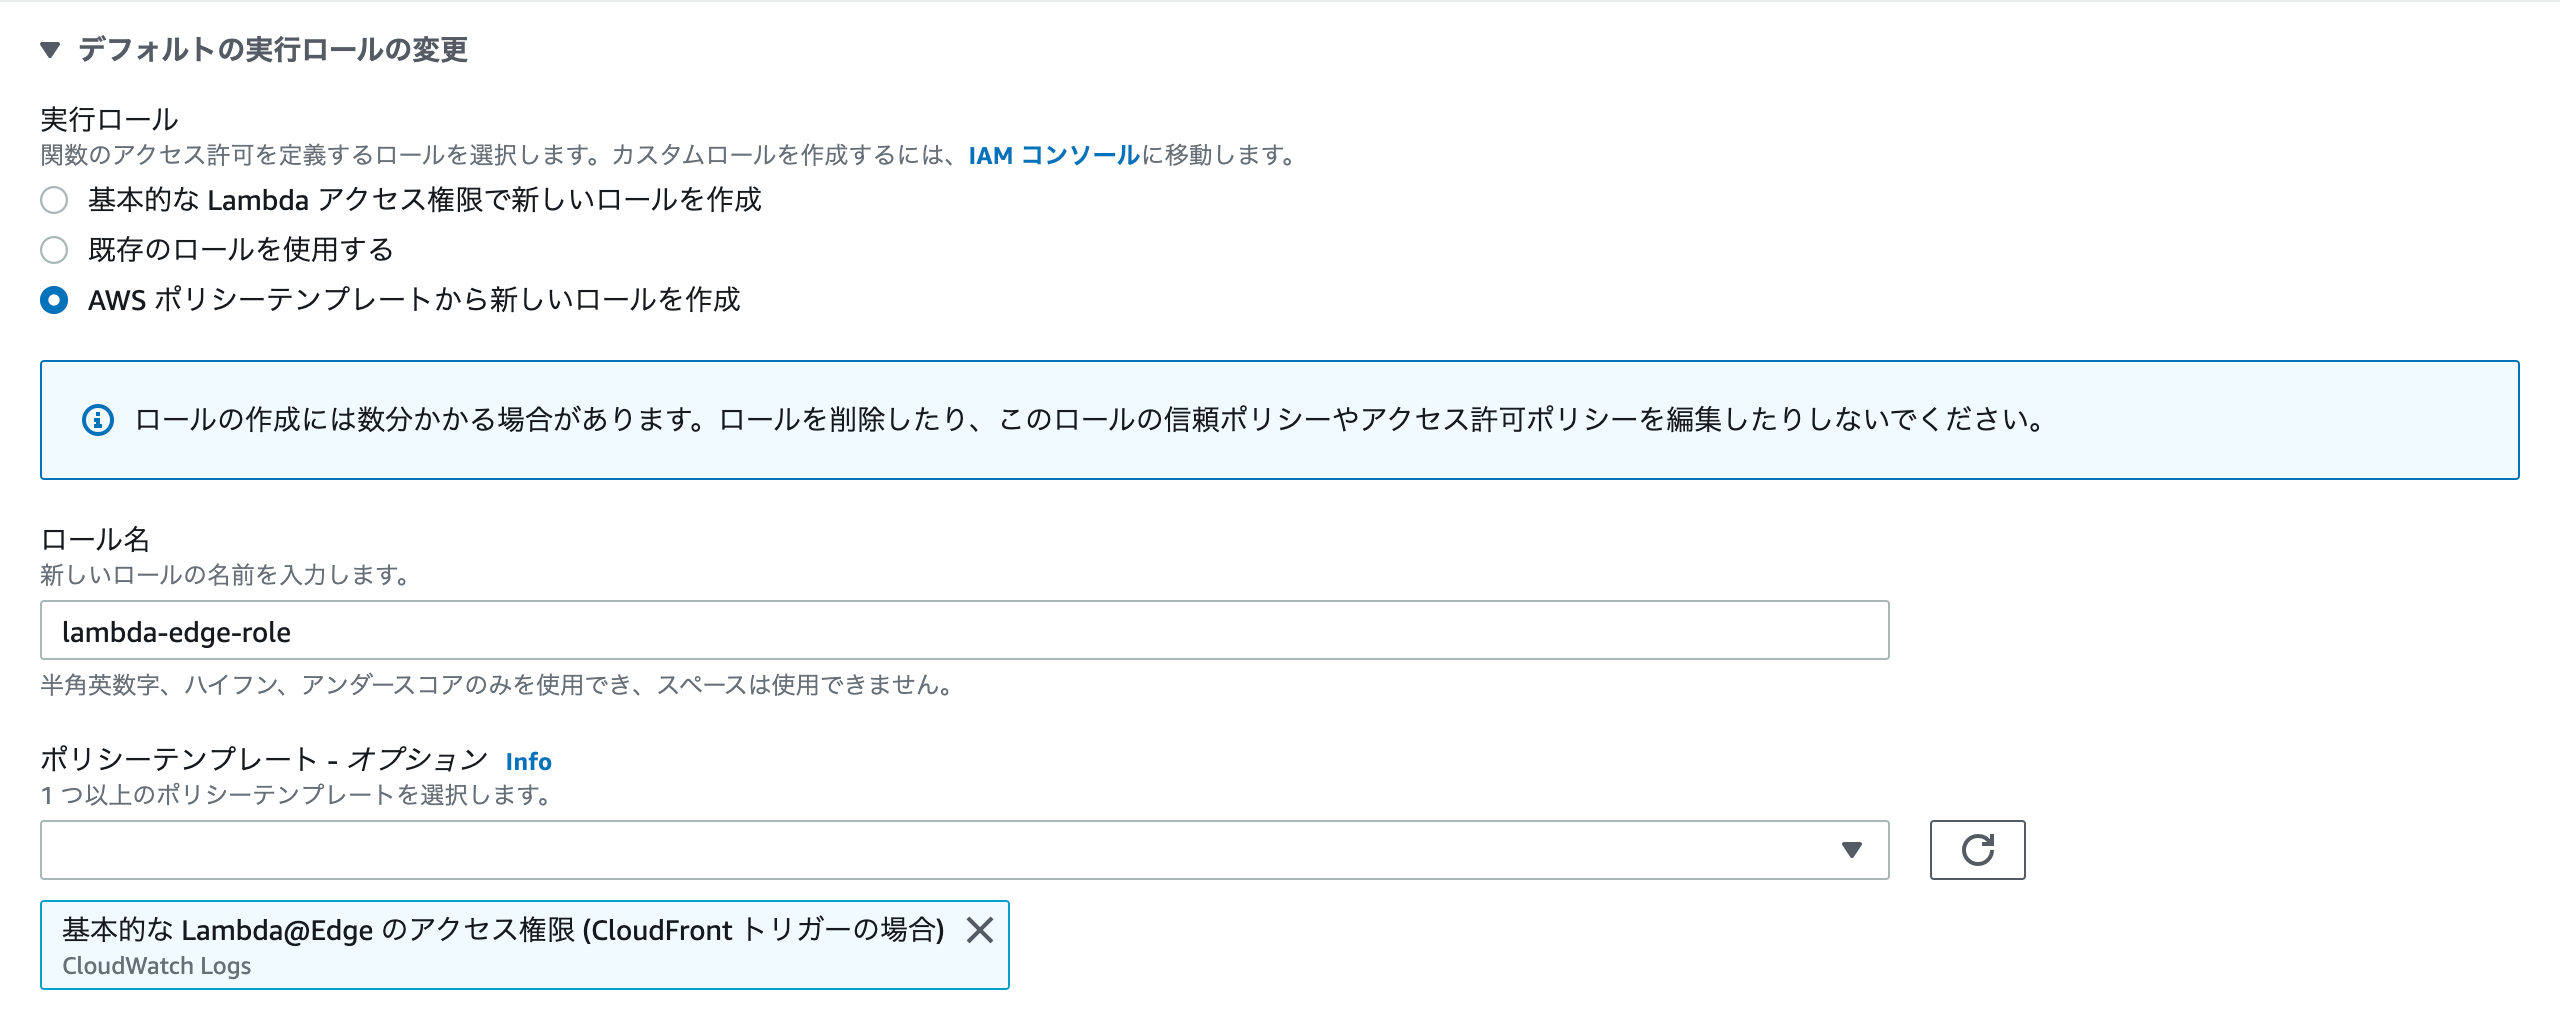Remove the Lambda@Edge policy template tag
This screenshot has height=1030, width=2560.
pos(980,930)
